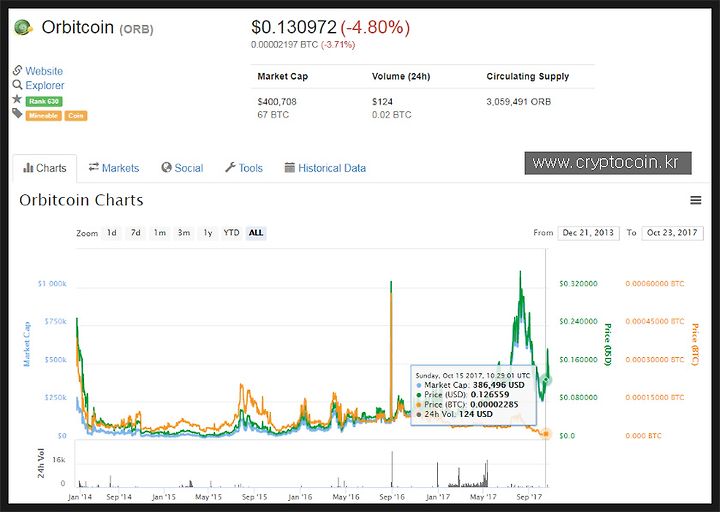
Task: Click the Circulating Supply column header
Action: point(528,77)
